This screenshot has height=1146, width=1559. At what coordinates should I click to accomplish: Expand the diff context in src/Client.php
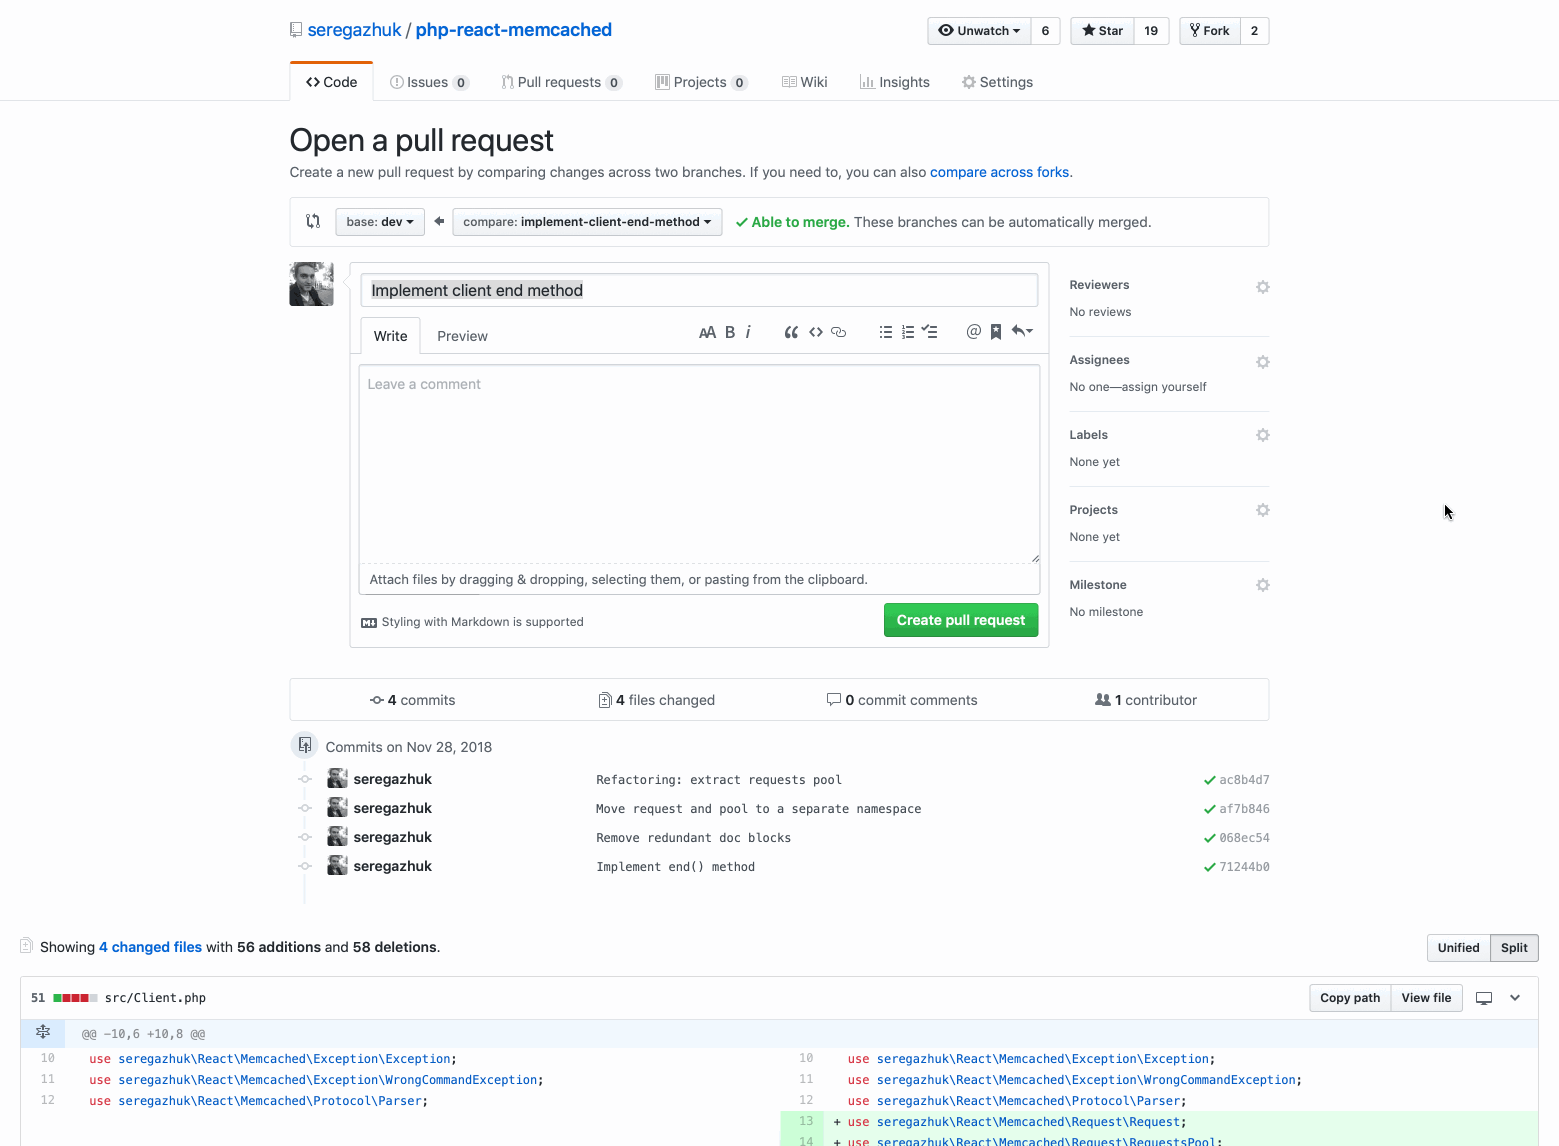tap(43, 1032)
